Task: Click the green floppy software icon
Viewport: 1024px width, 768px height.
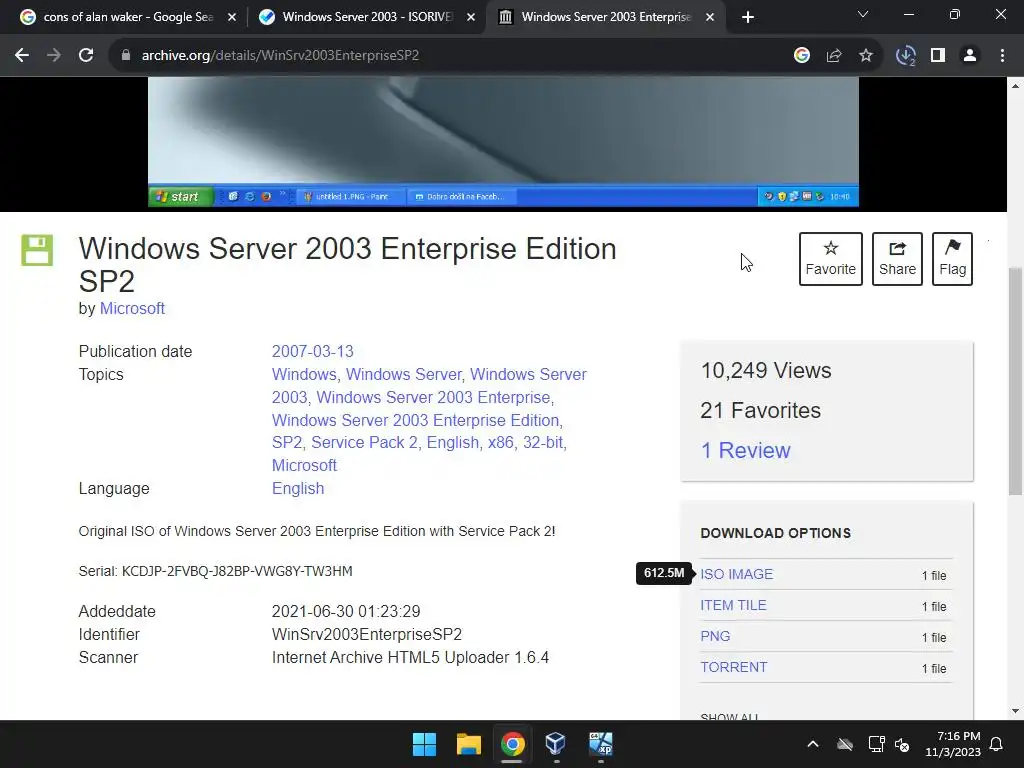Action: [x=37, y=250]
